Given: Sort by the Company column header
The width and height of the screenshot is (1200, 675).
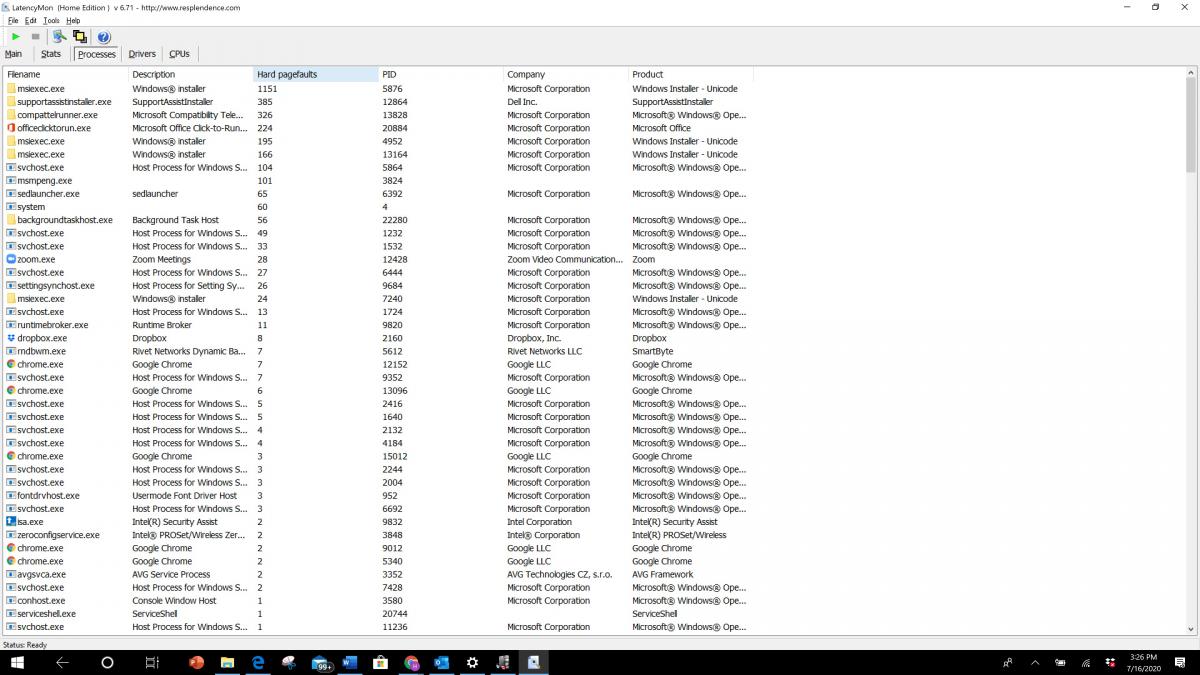Looking at the screenshot, I should 566,74.
